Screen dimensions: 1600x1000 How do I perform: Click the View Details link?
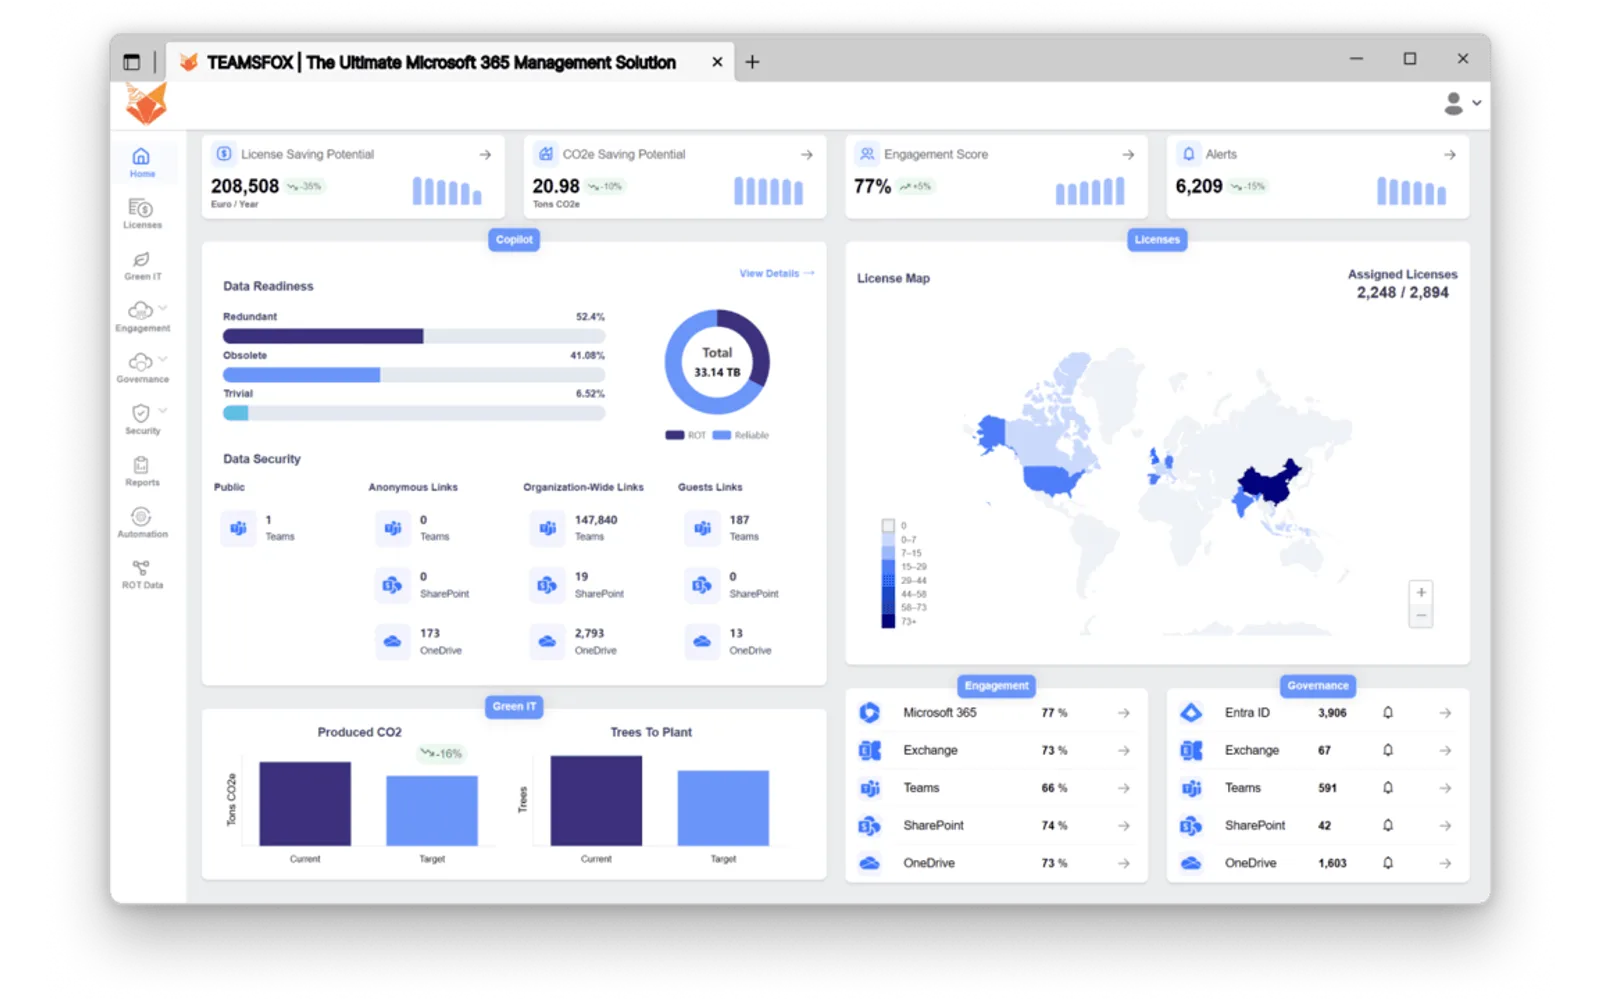(777, 273)
